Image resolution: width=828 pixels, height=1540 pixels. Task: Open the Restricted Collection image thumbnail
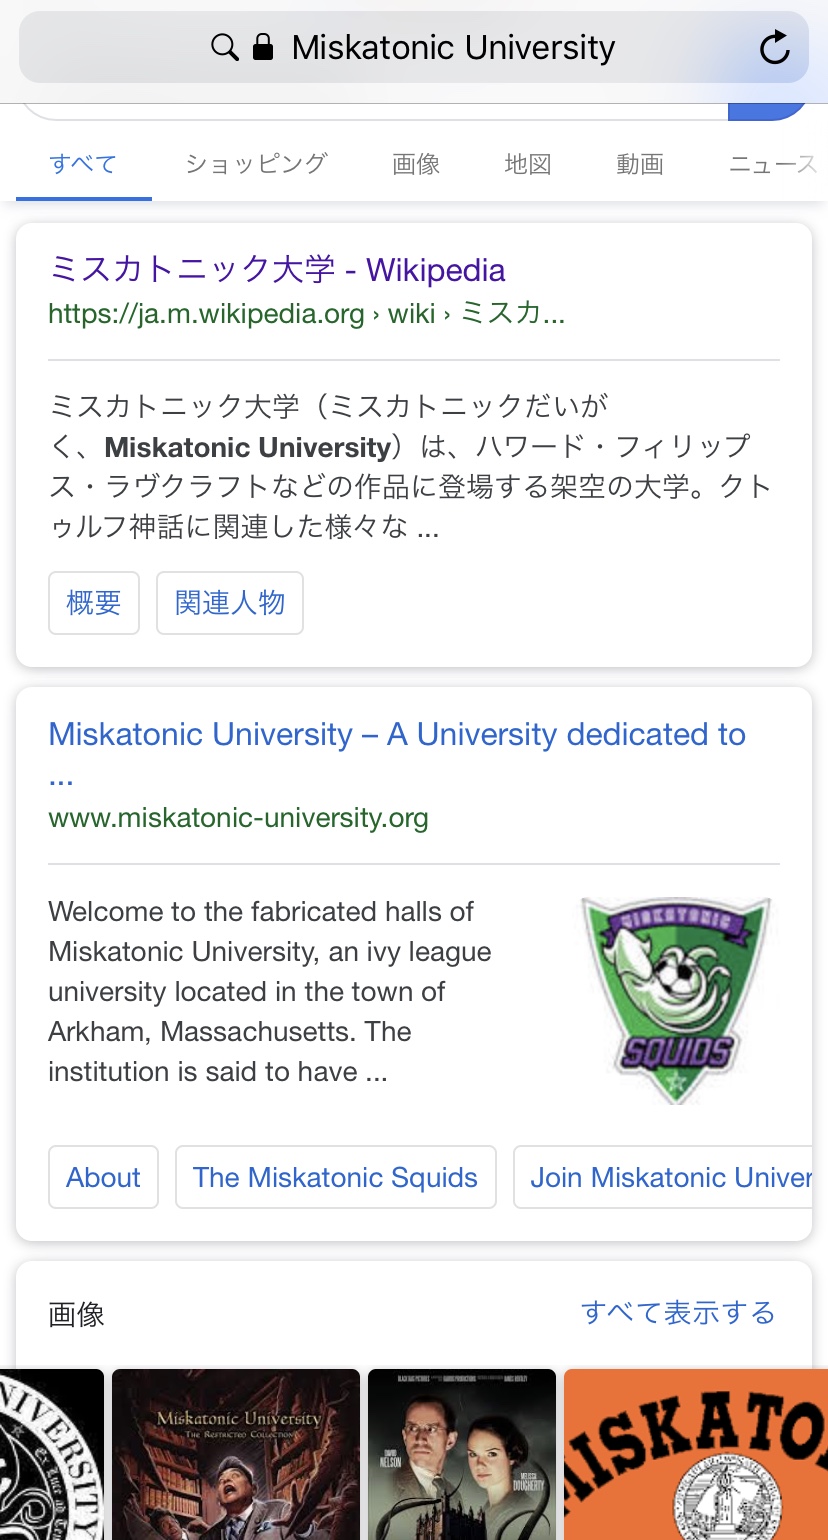pyautogui.click(x=236, y=1454)
